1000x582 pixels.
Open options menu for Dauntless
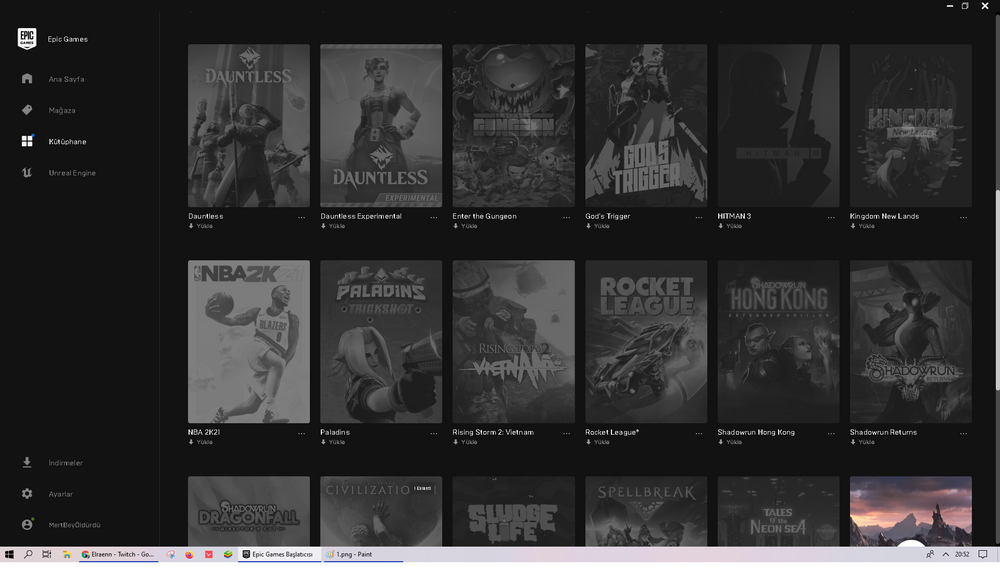302,217
